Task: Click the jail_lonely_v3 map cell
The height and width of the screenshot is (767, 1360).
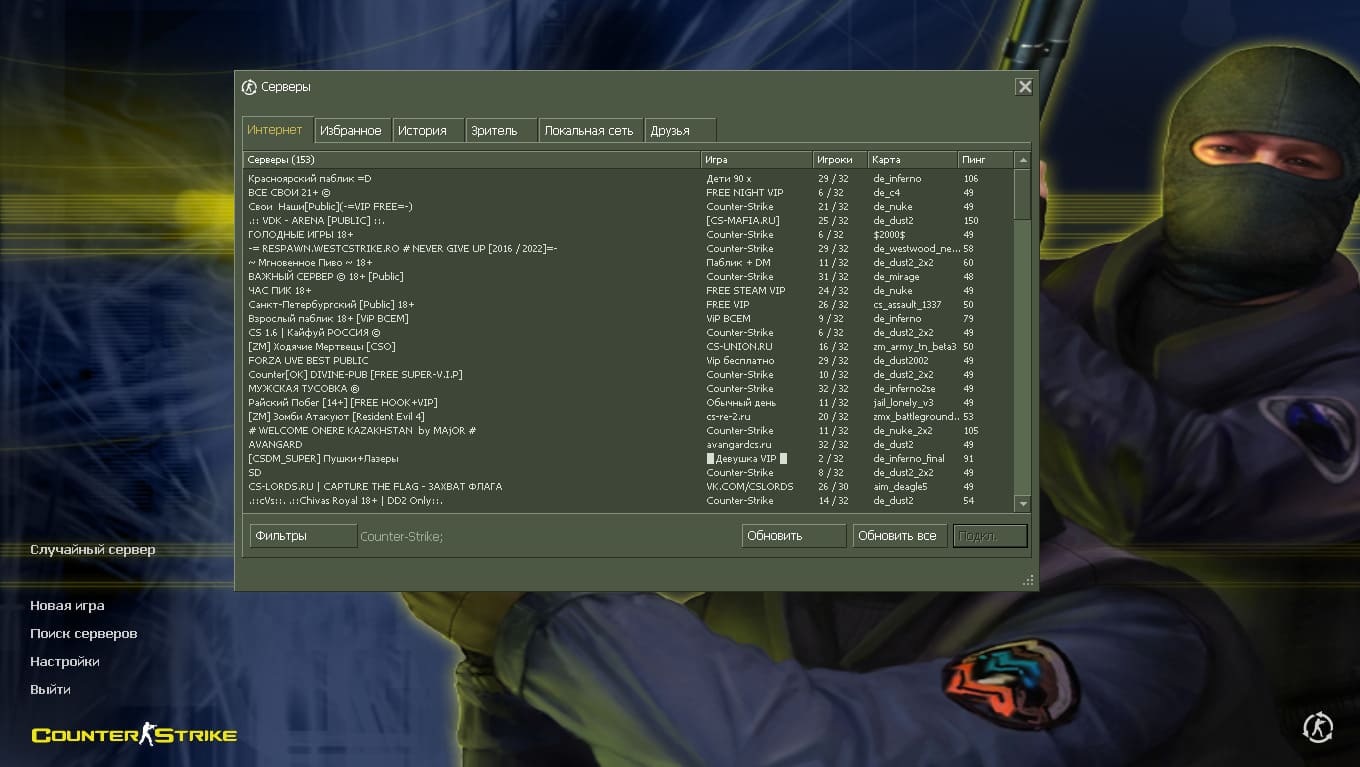Action: [902, 403]
